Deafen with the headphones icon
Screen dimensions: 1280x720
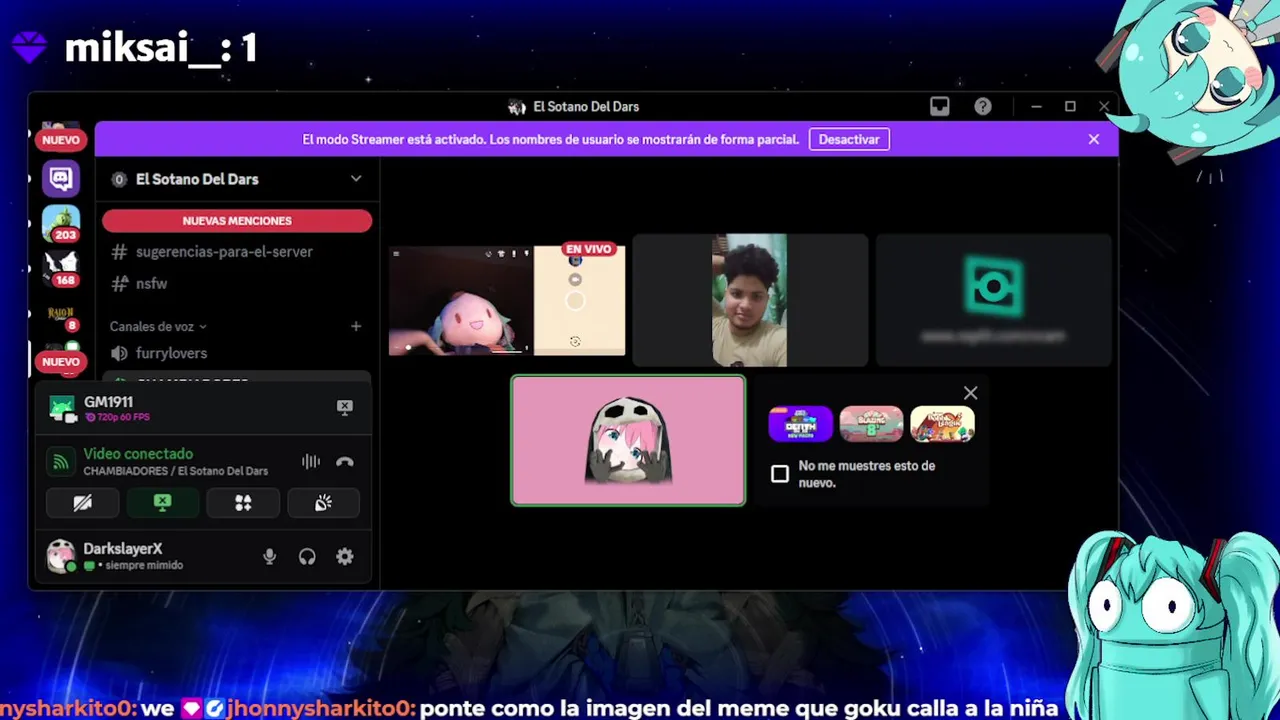coord(307,557)
